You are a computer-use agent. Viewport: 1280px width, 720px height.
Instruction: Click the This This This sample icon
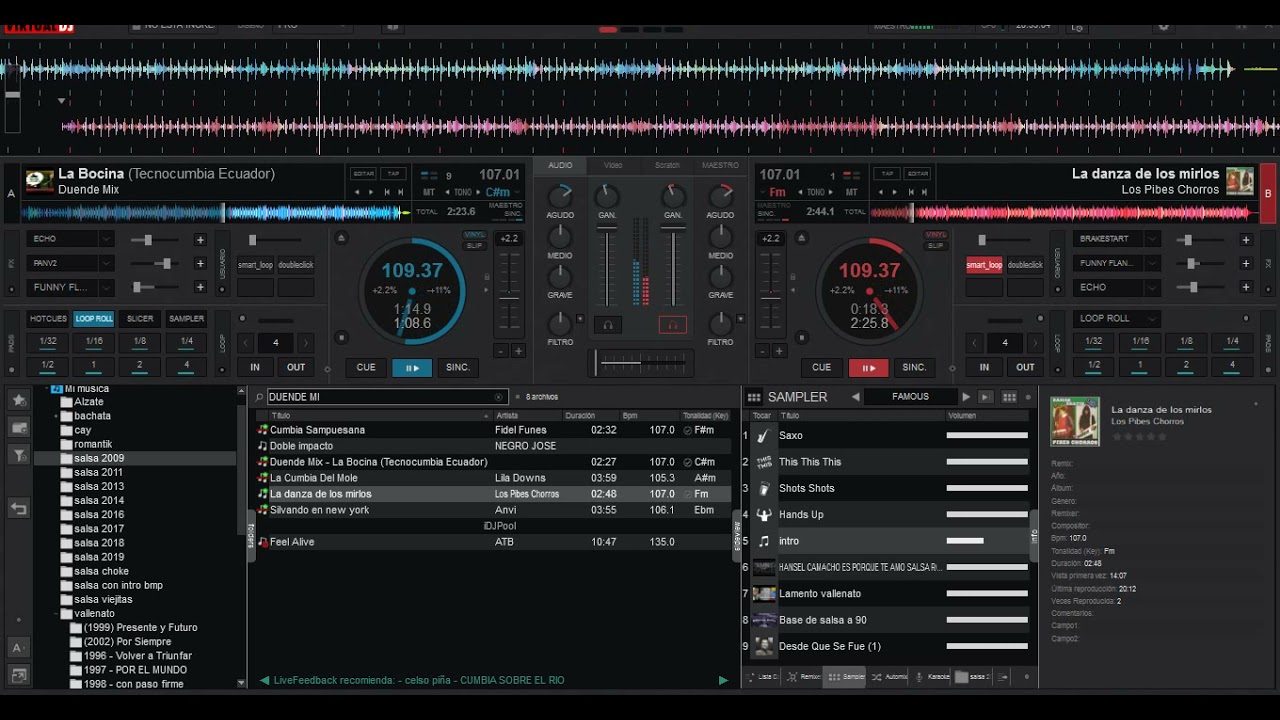764,462
